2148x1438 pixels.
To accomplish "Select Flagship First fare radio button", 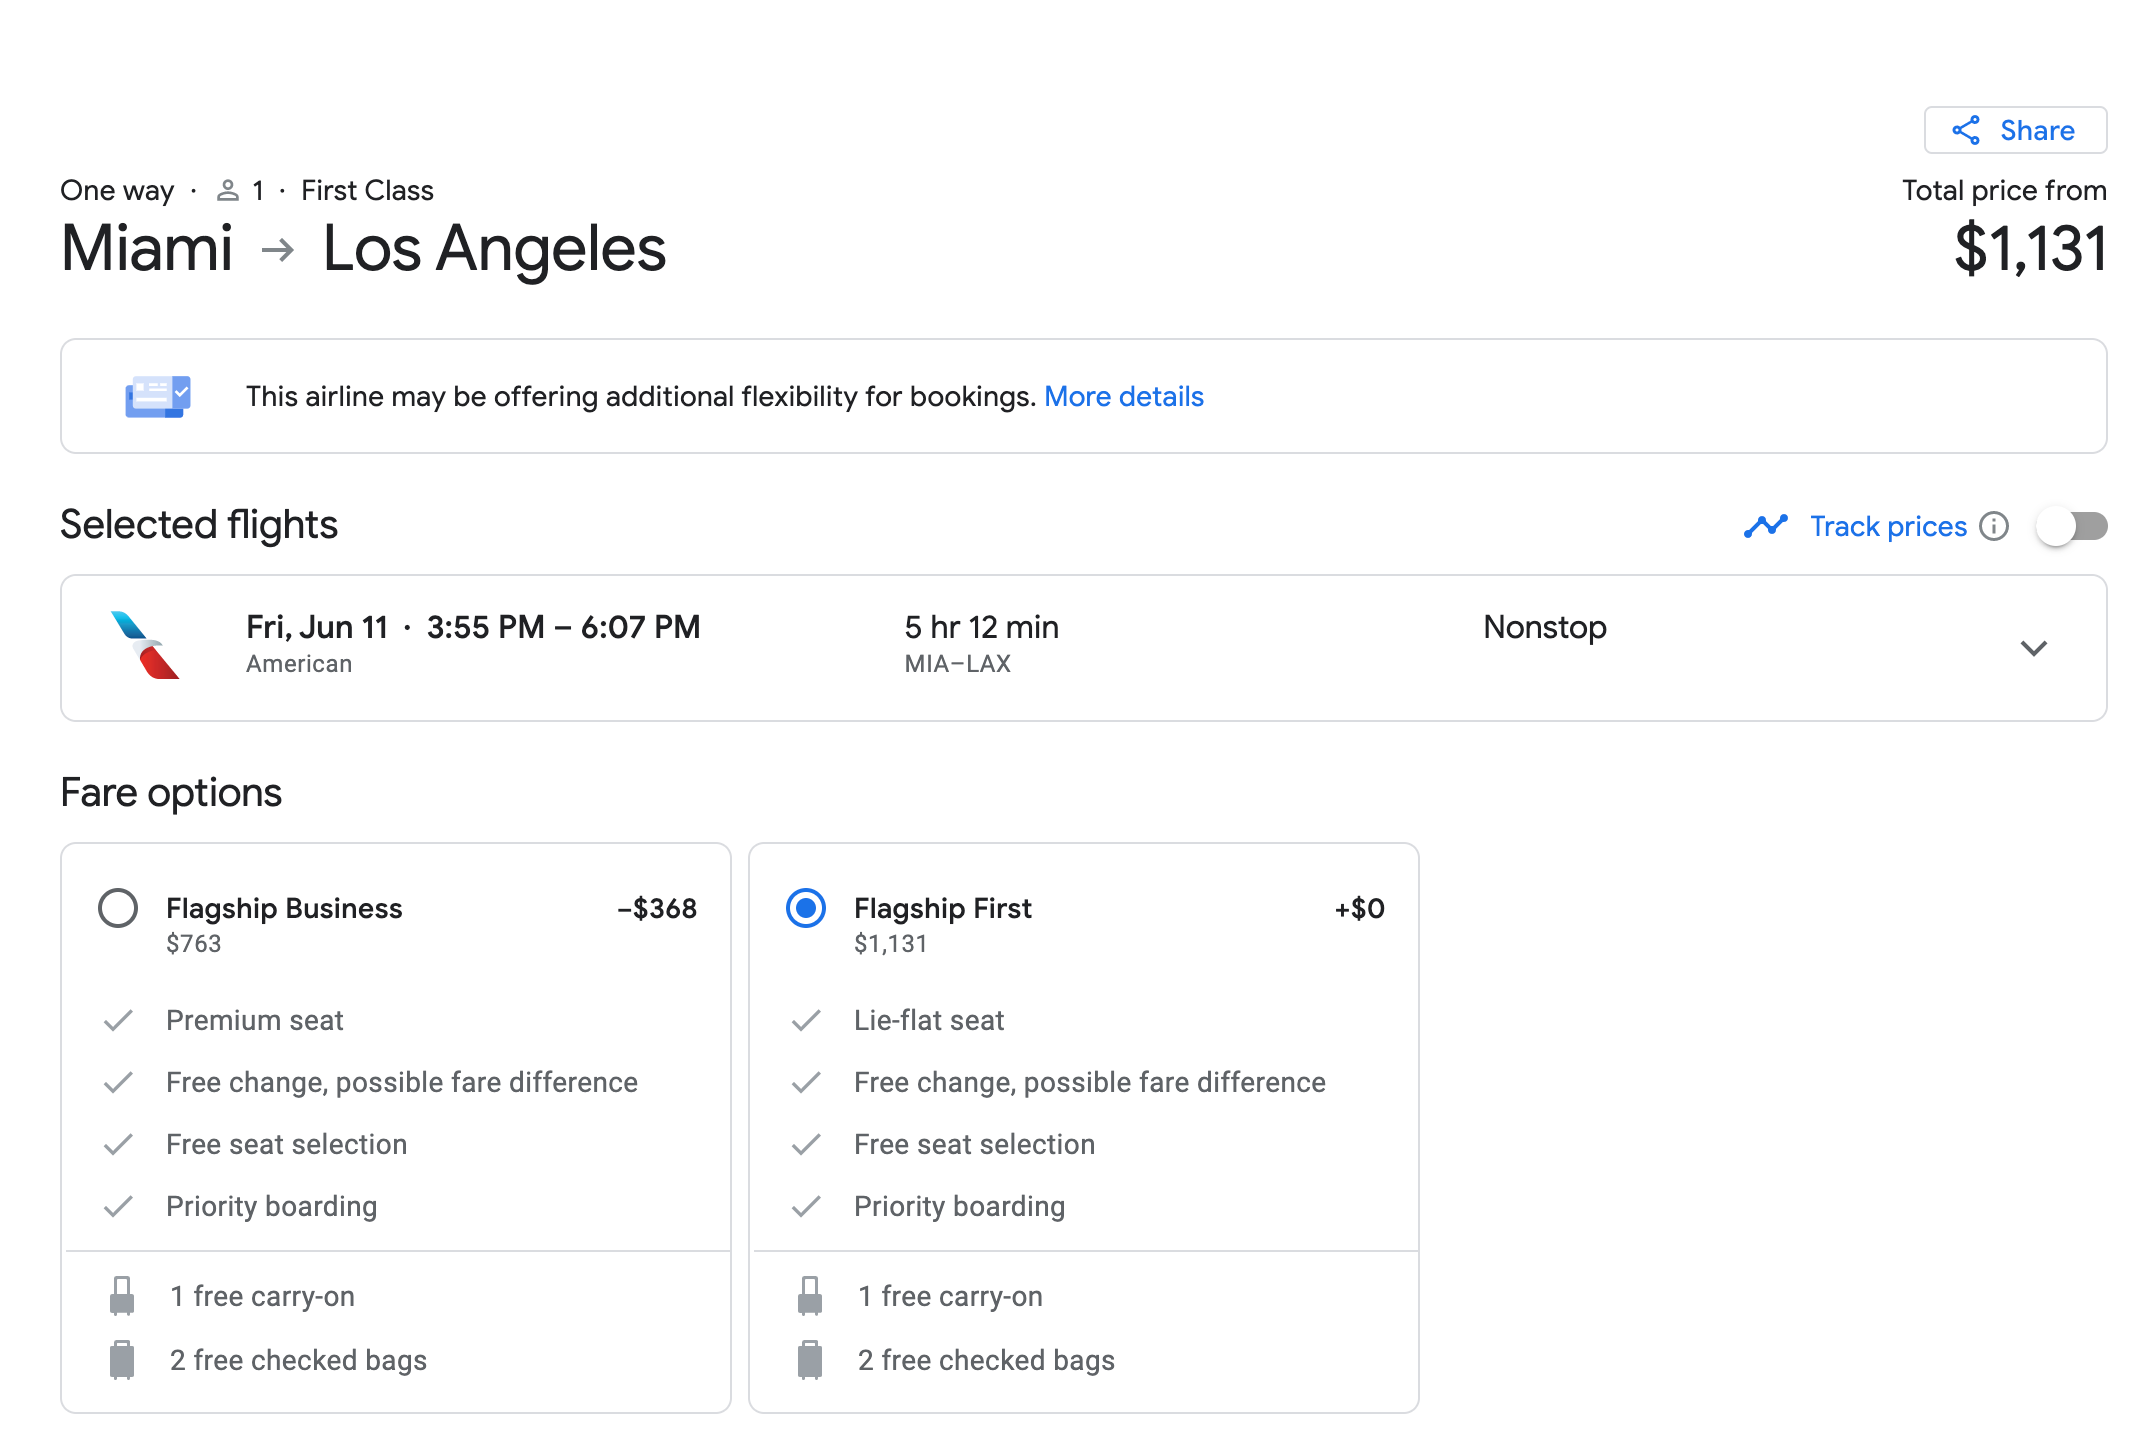I will point(806,908).
